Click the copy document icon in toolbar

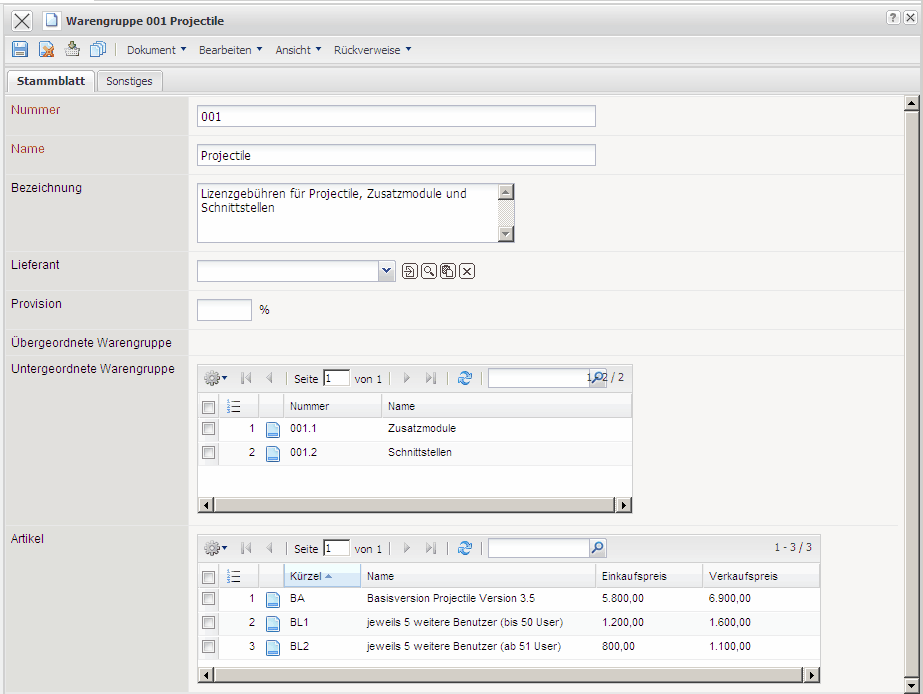tap(98, 49)
